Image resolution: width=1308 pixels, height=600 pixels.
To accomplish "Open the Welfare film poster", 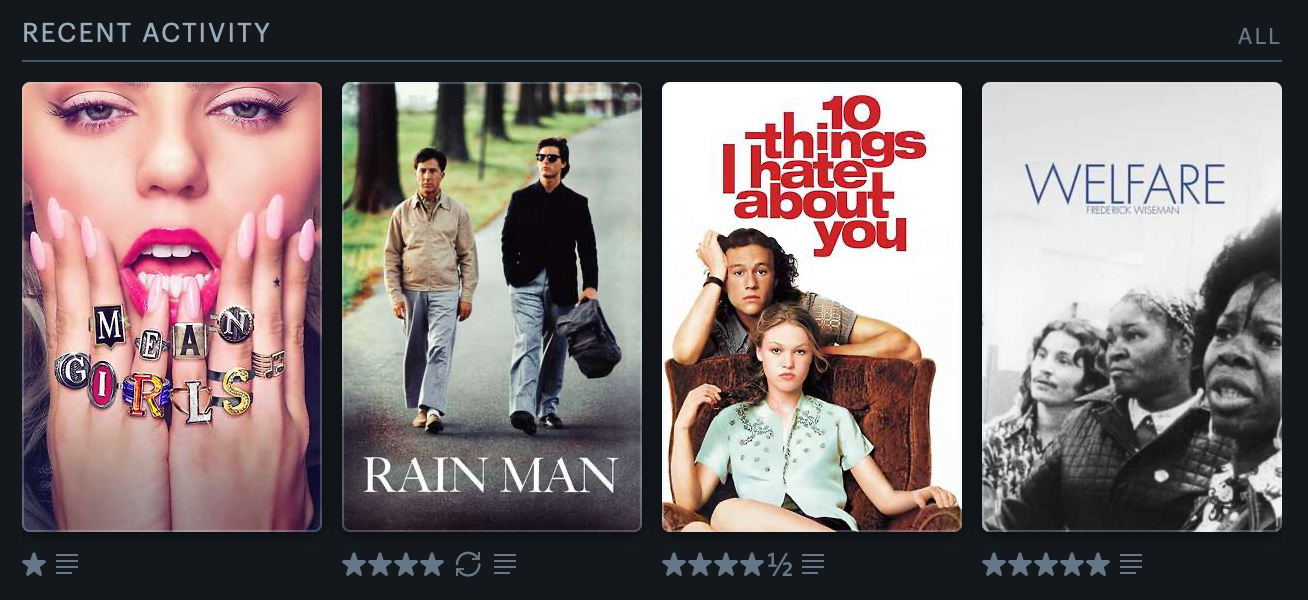I will 1132,307.
